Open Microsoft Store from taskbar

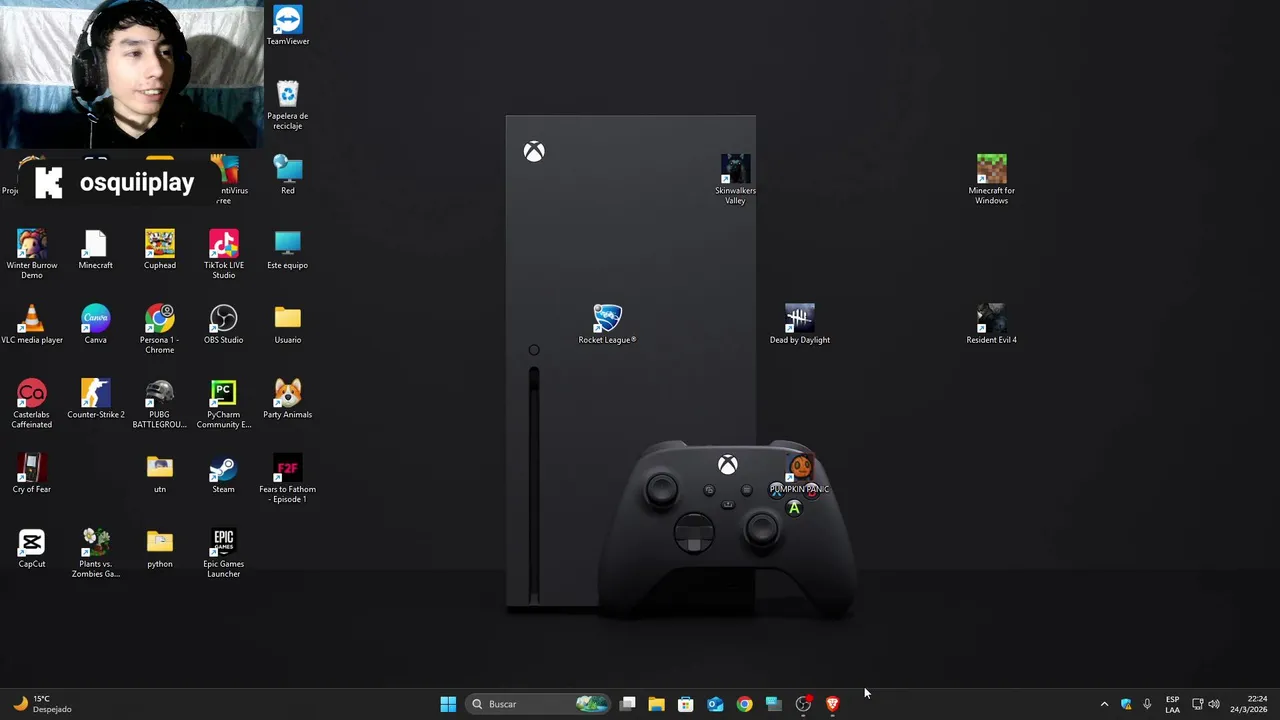point(685,704)
